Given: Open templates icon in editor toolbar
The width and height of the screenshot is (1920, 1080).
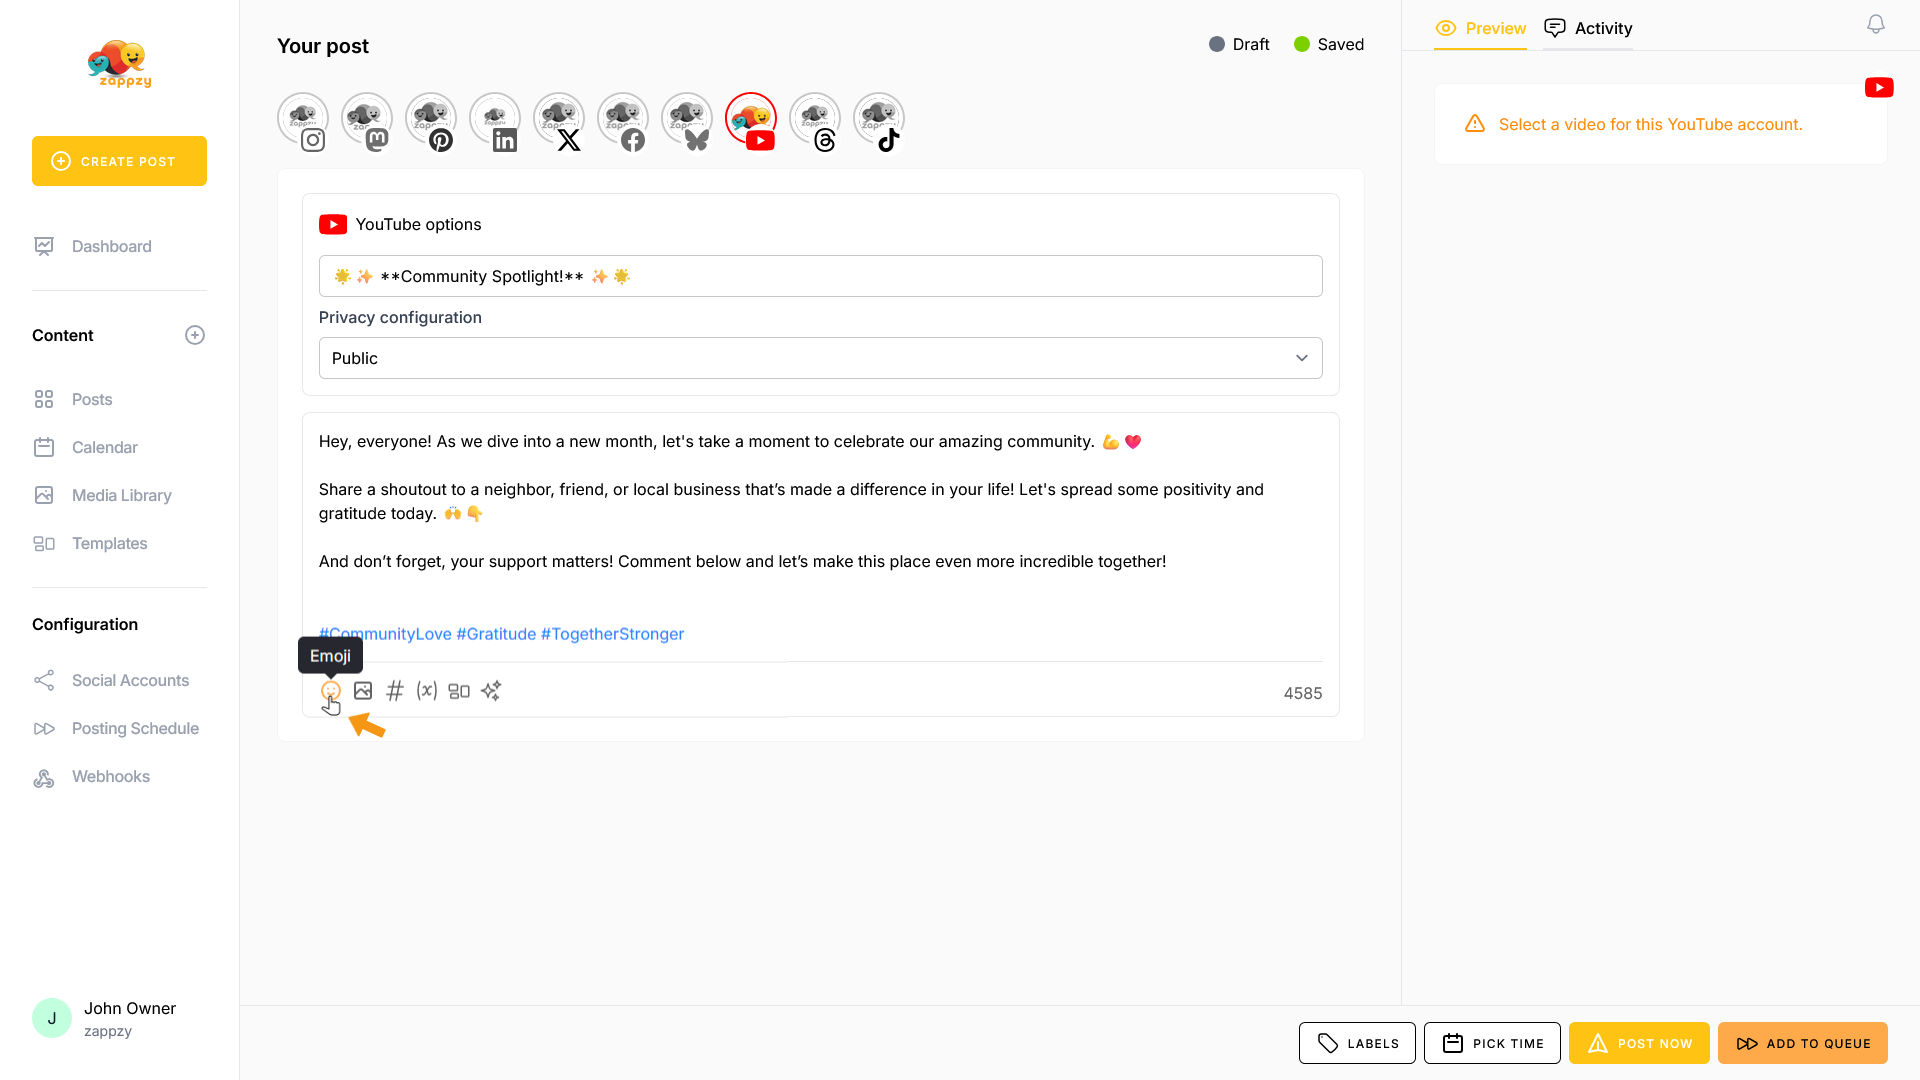Looking at the screenshot, I should coord(459,691).
